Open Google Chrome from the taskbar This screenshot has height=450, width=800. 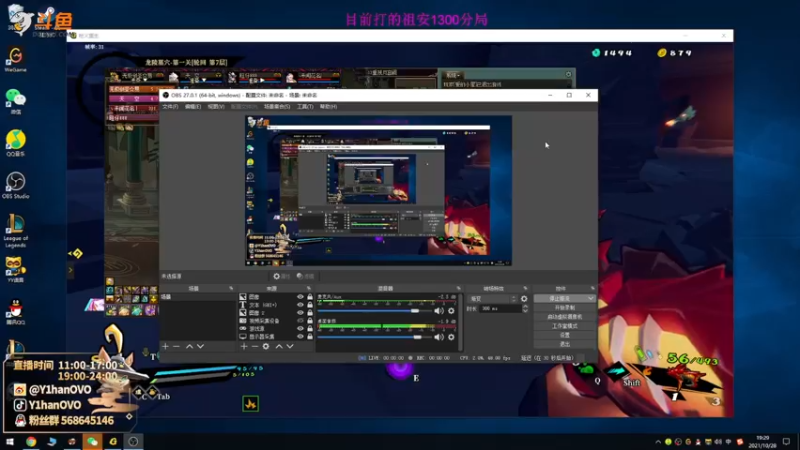31,442
